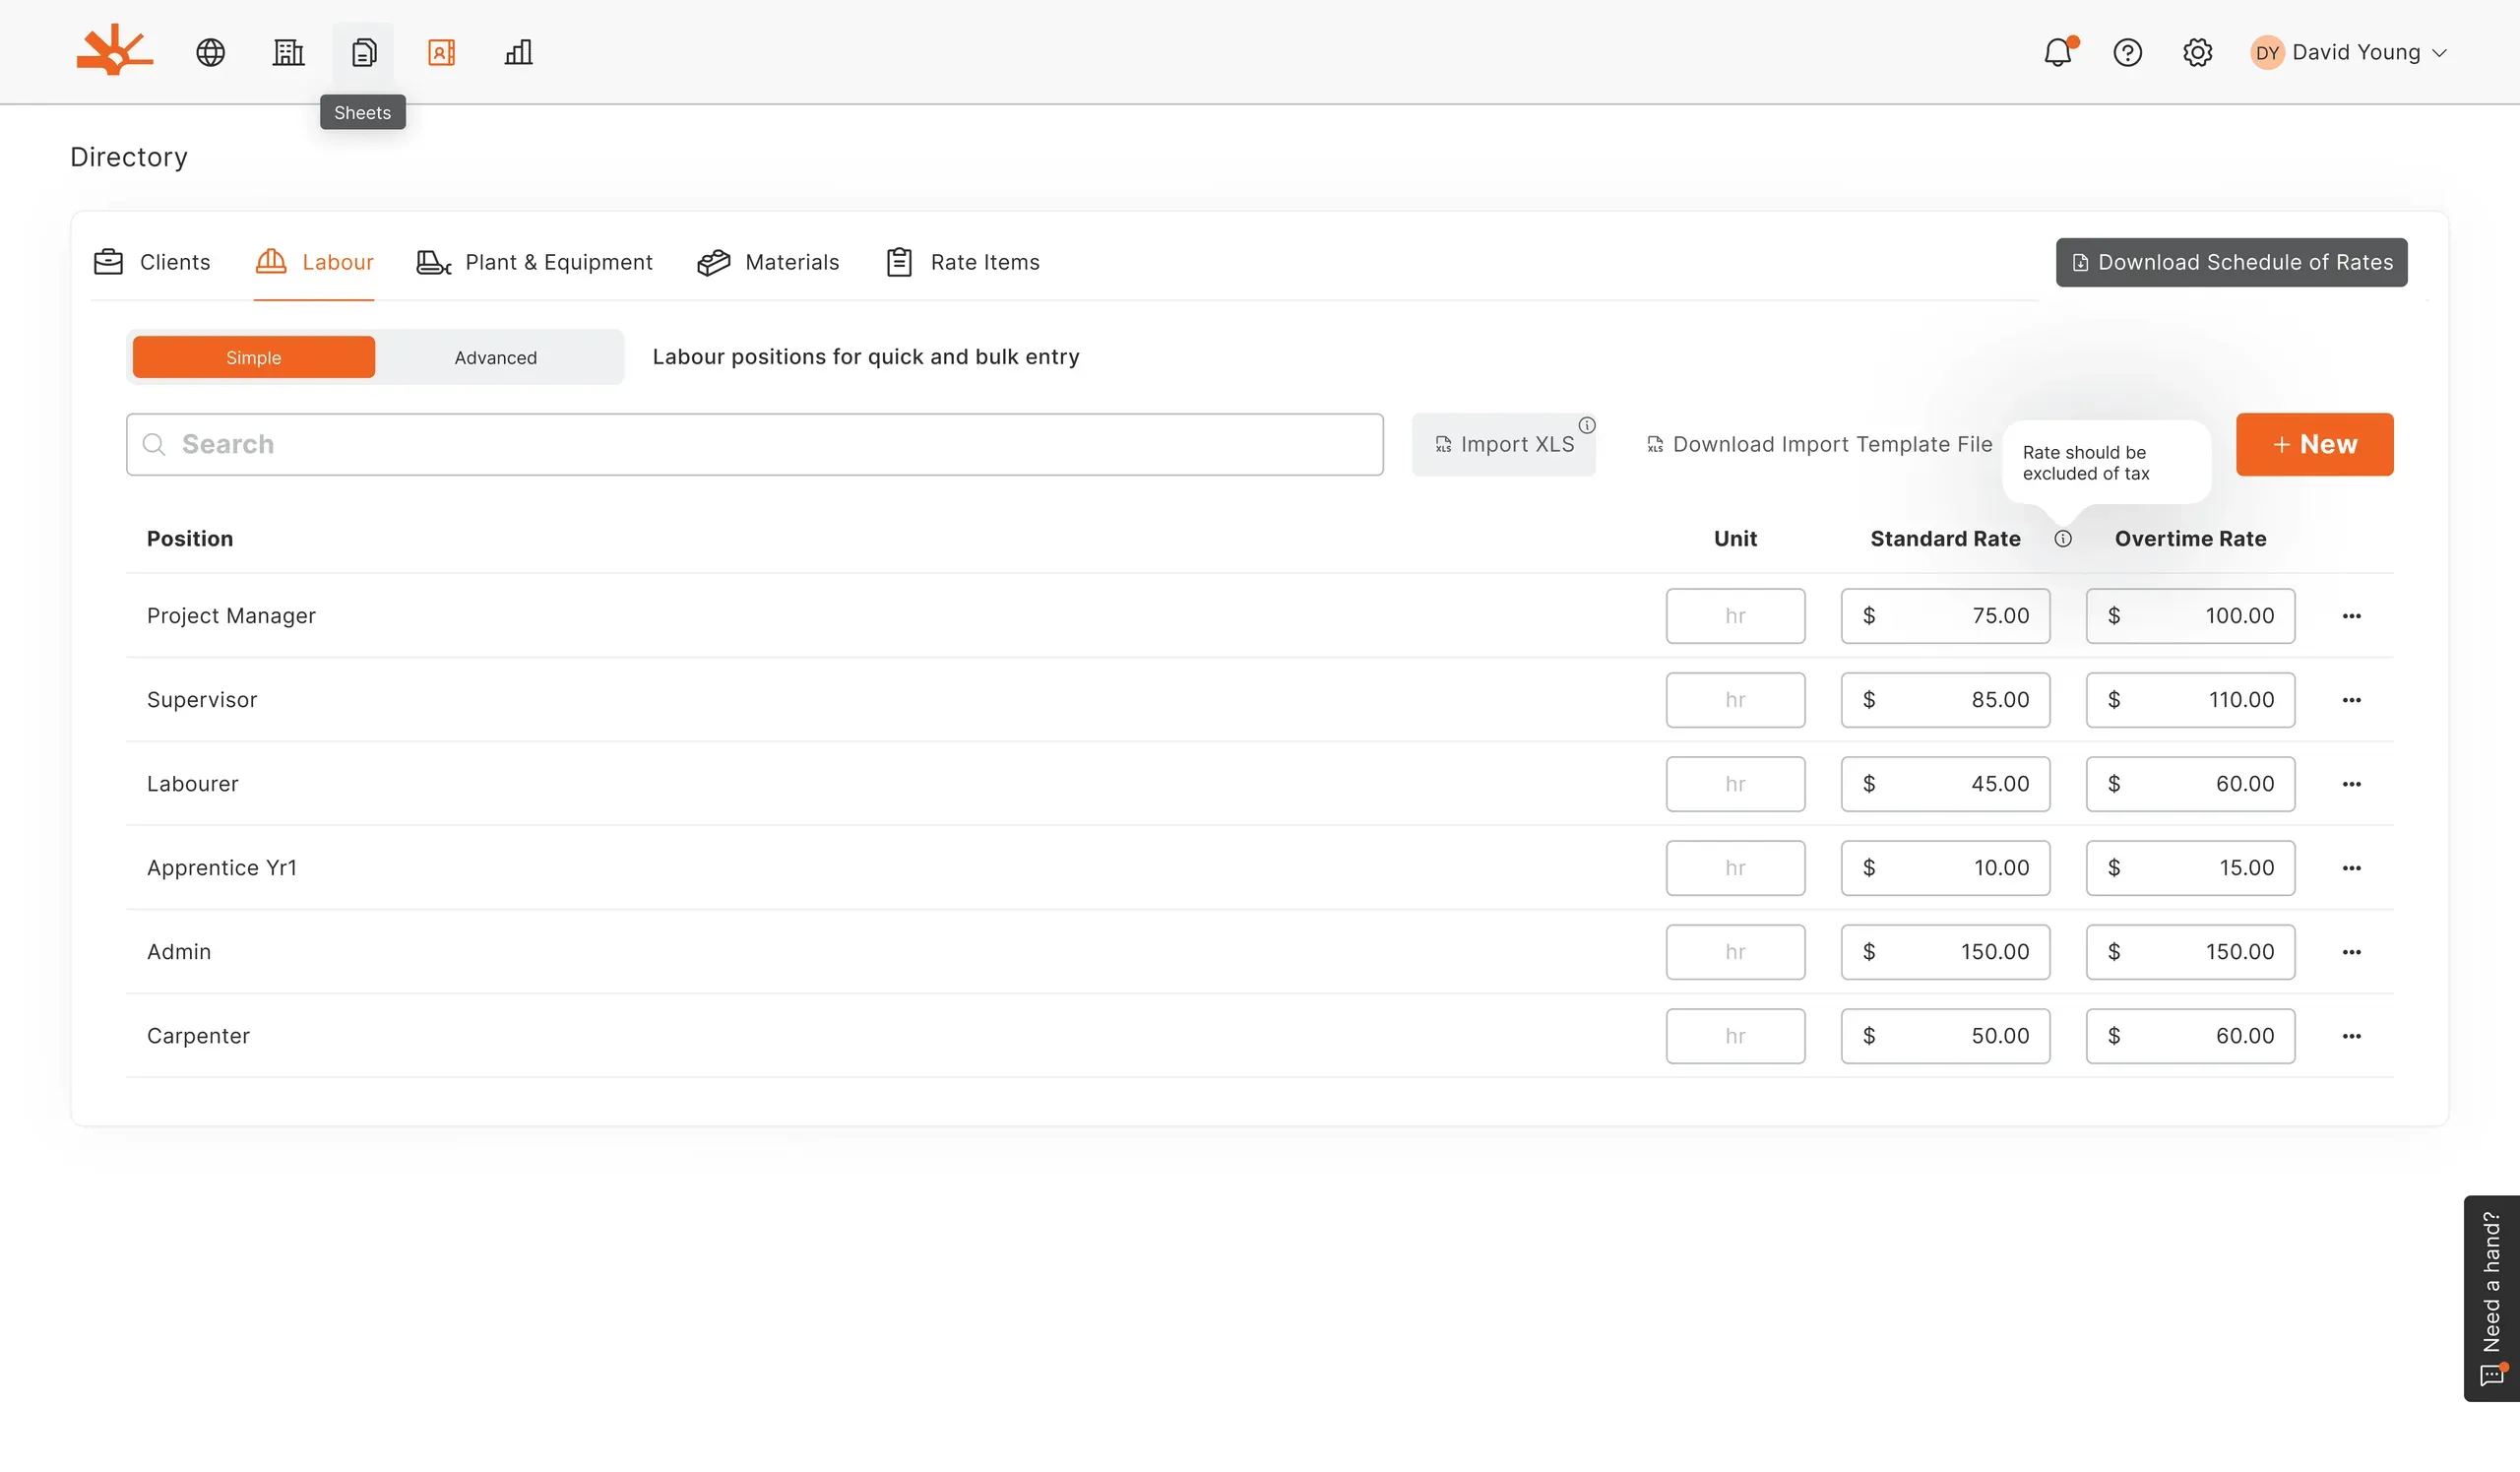This screenshot has width=2520, height=1472.
Task: Select the Advanced mode toggle
Action: pyautogui.click(x=496, y=357)
